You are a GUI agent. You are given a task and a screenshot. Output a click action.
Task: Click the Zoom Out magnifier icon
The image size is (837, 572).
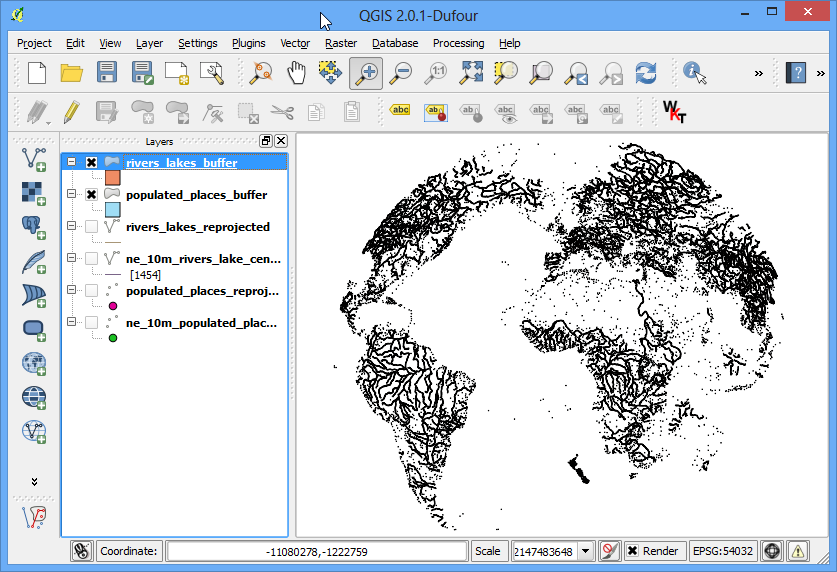pyautogui.click(x=401, y=73)
